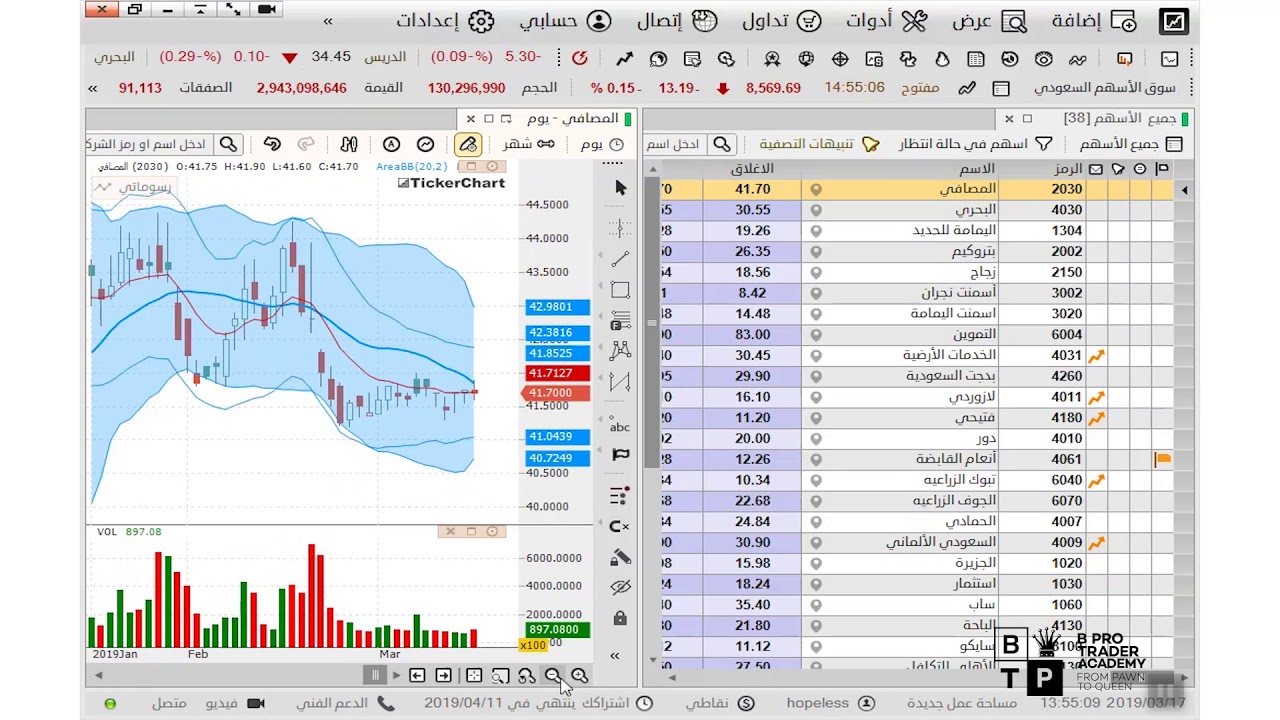1280x720 pixels.
Task: Select the المصافي 2030 row
Action: tap(916, 189)
